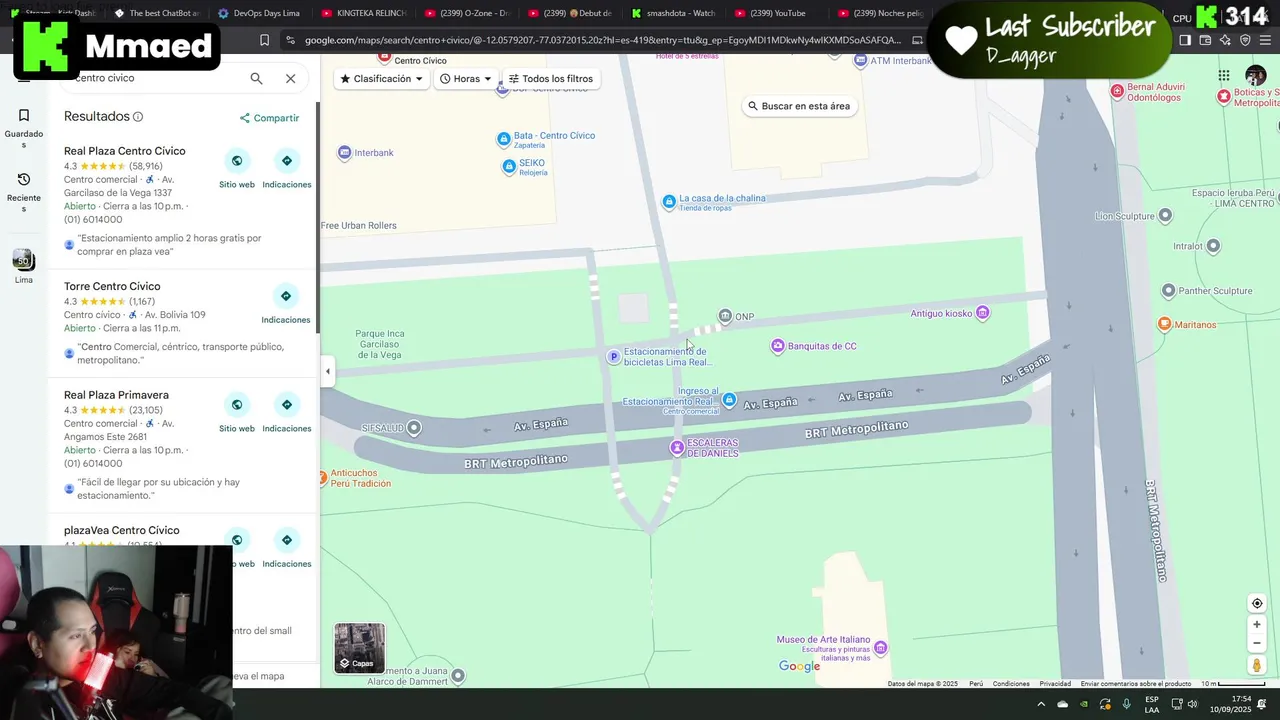Open the plazaVea Centro Cívico result
This screenshot has height=720, width=1280.
(x=122, y=530)
